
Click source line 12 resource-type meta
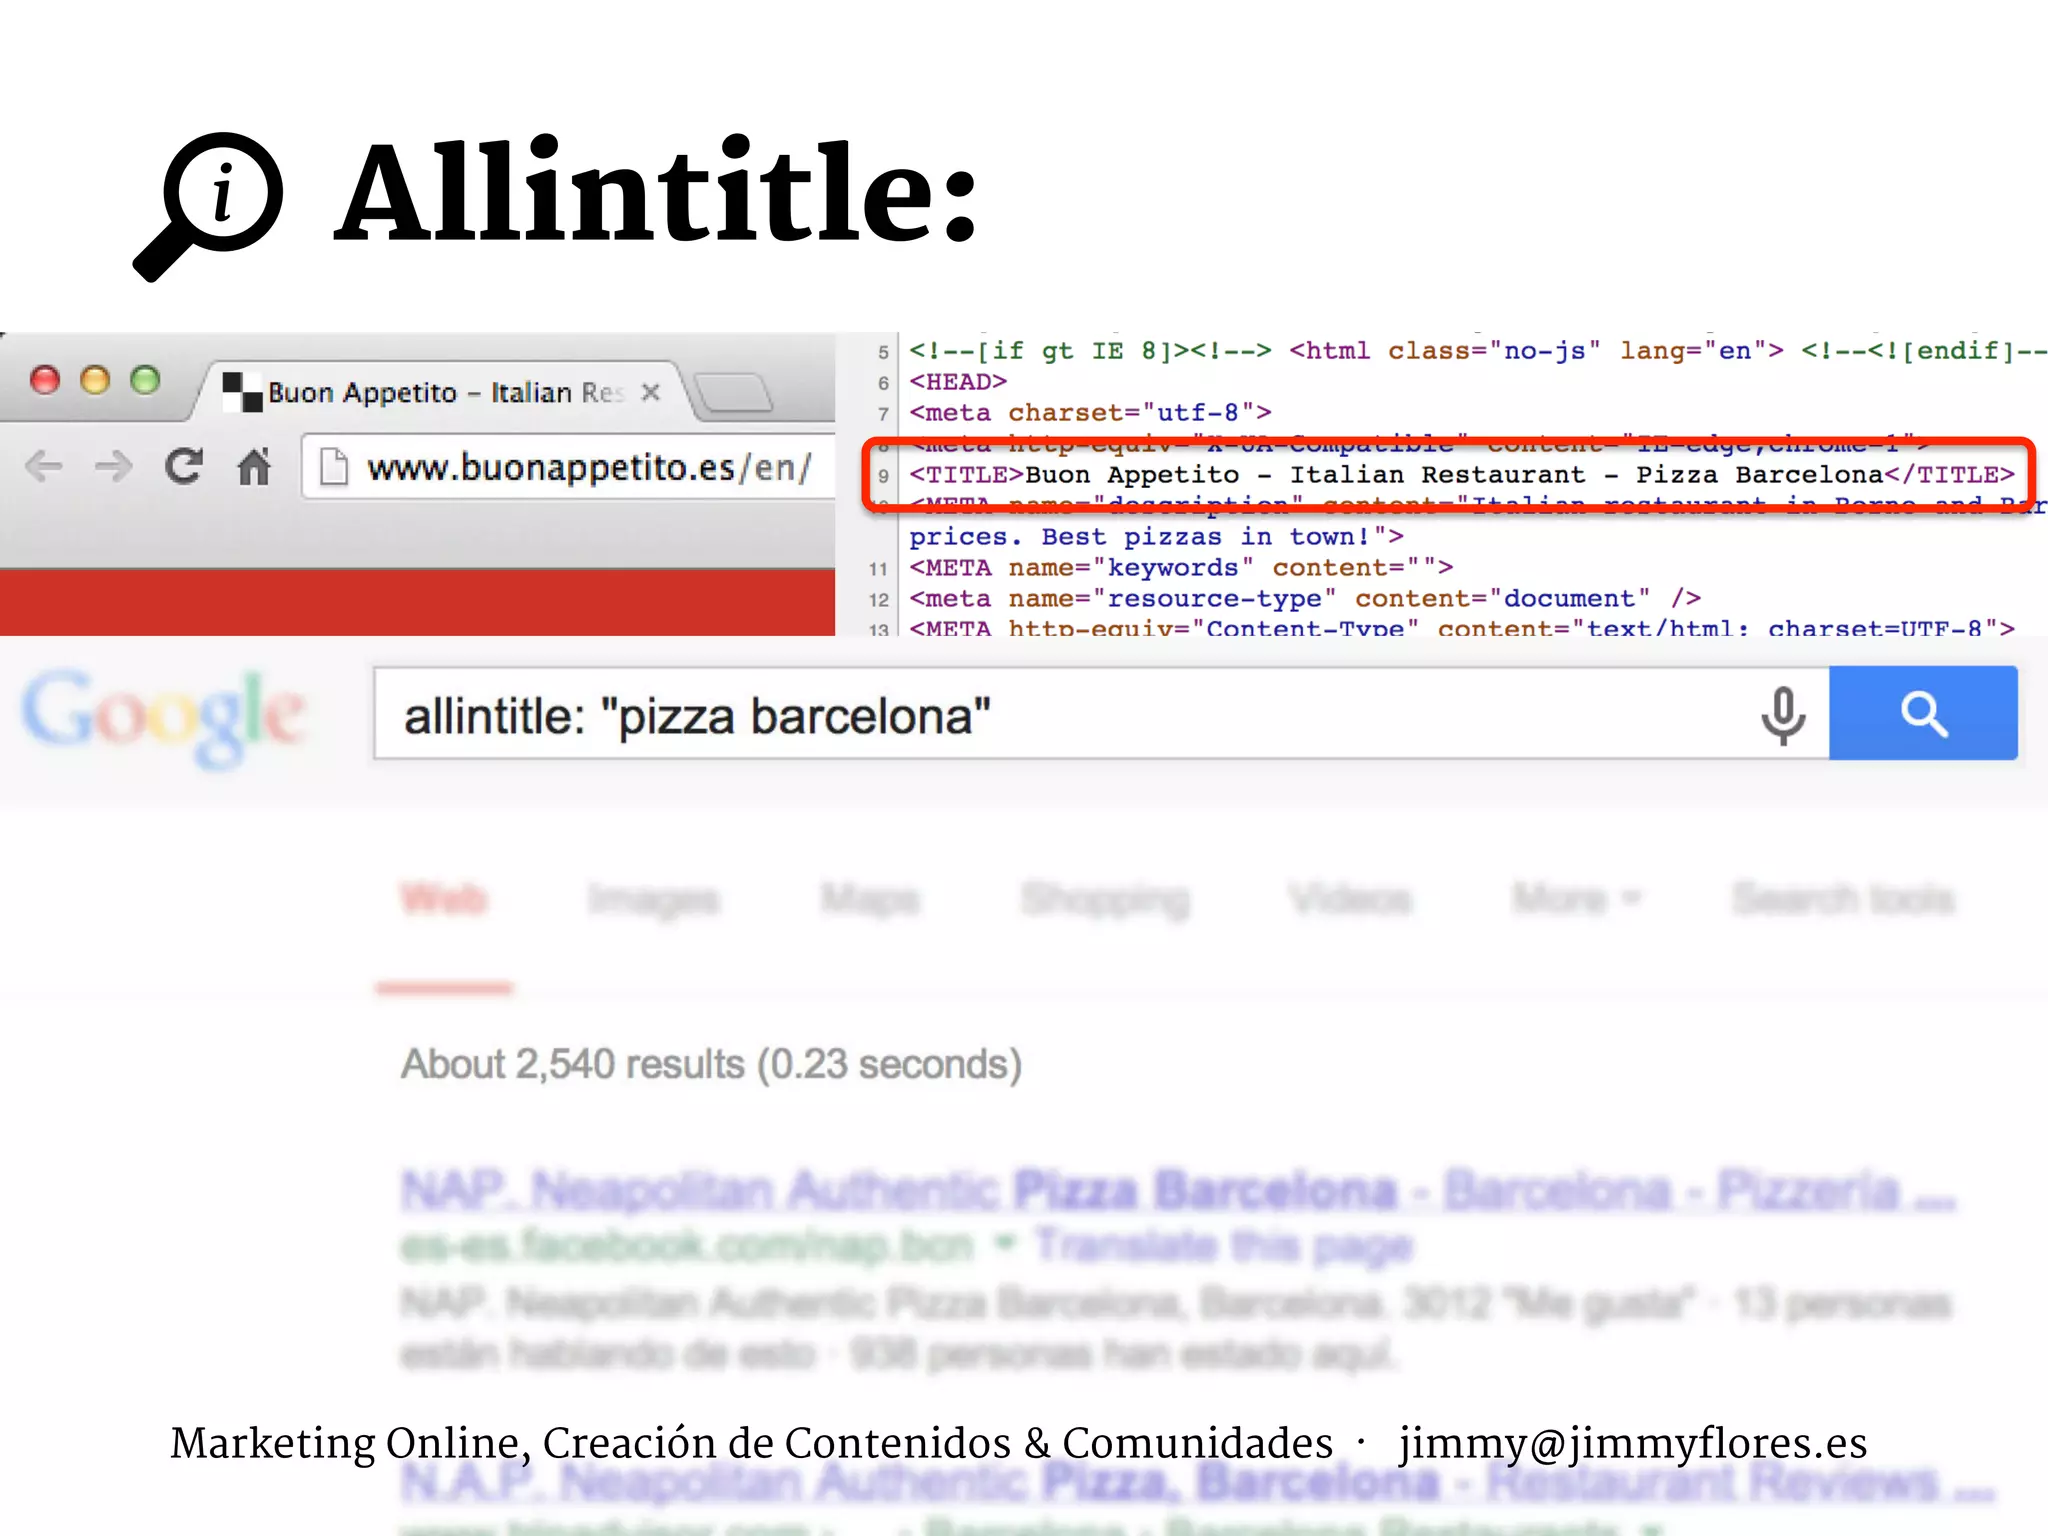click(x=1305, y=598)
